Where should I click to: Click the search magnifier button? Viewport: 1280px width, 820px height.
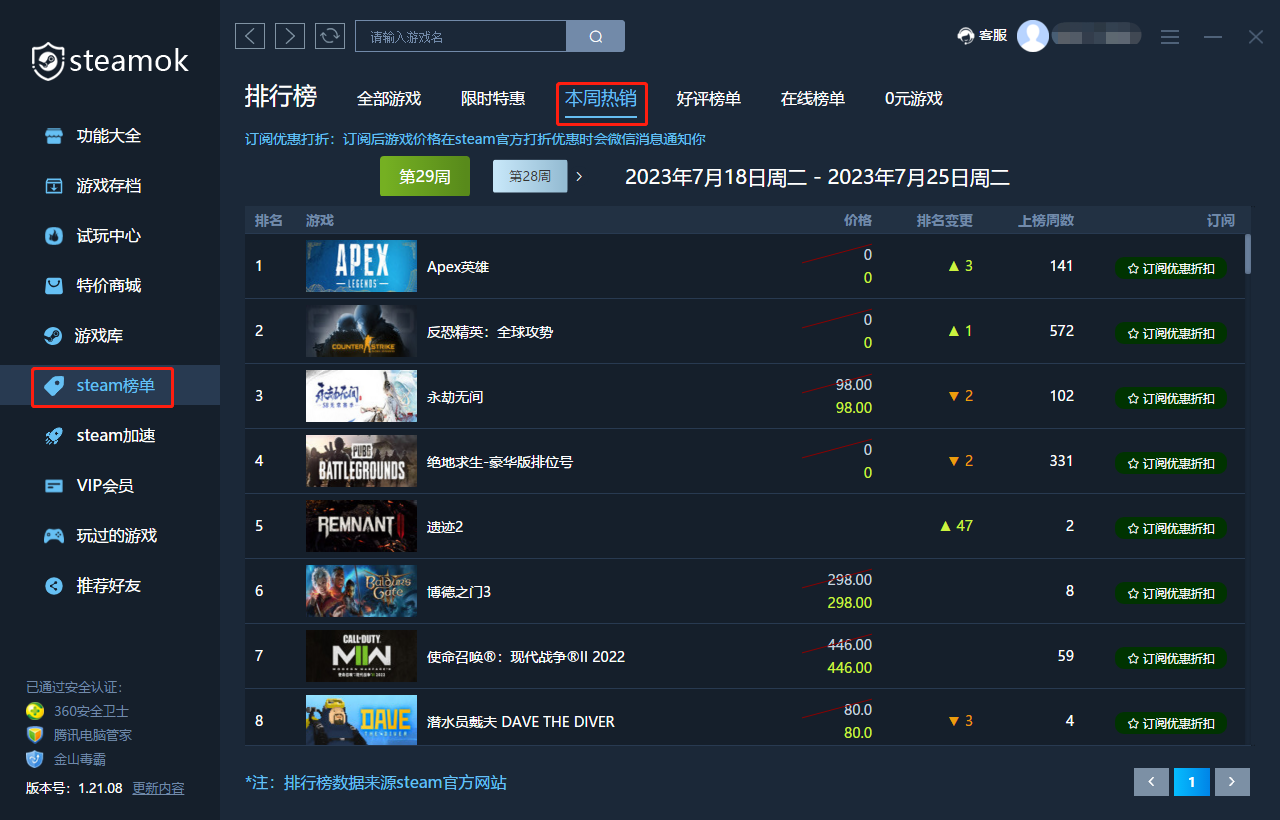click(x=596, y=37)
